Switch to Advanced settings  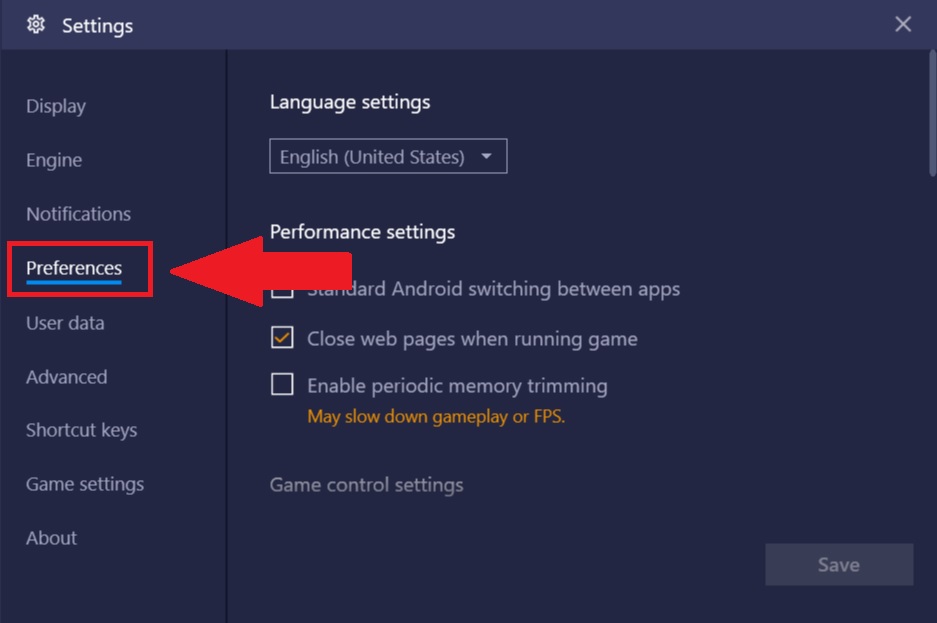tap(67, 377)
